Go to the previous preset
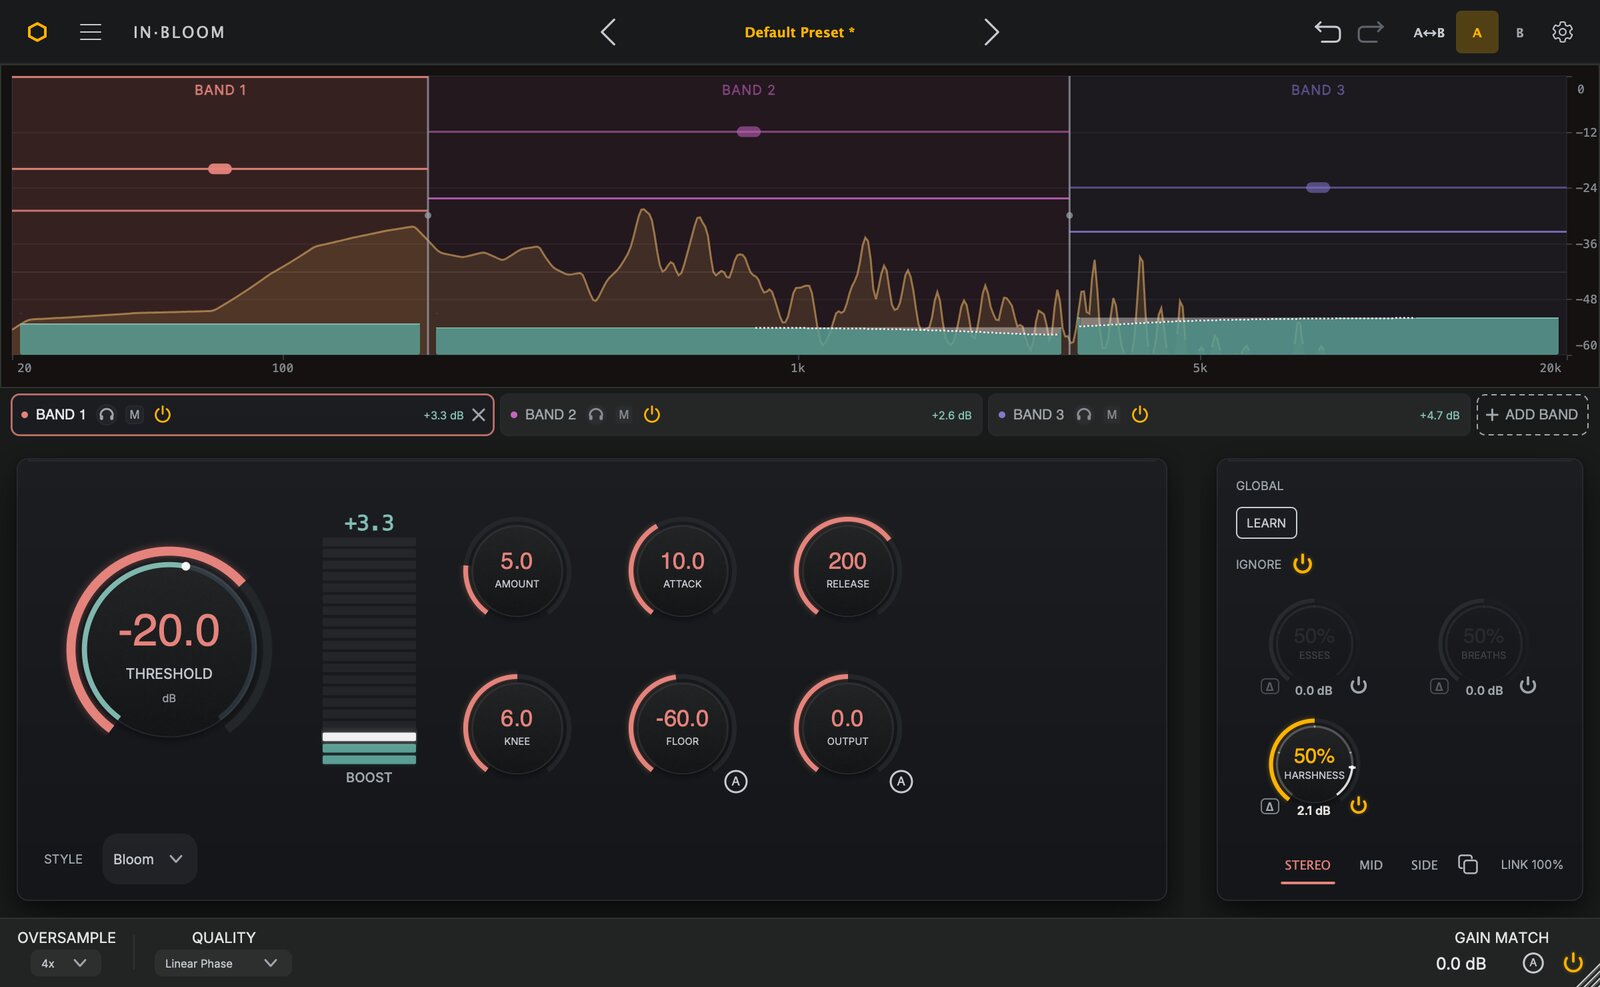The image size is (1600, 987). (x=608, y=32)
